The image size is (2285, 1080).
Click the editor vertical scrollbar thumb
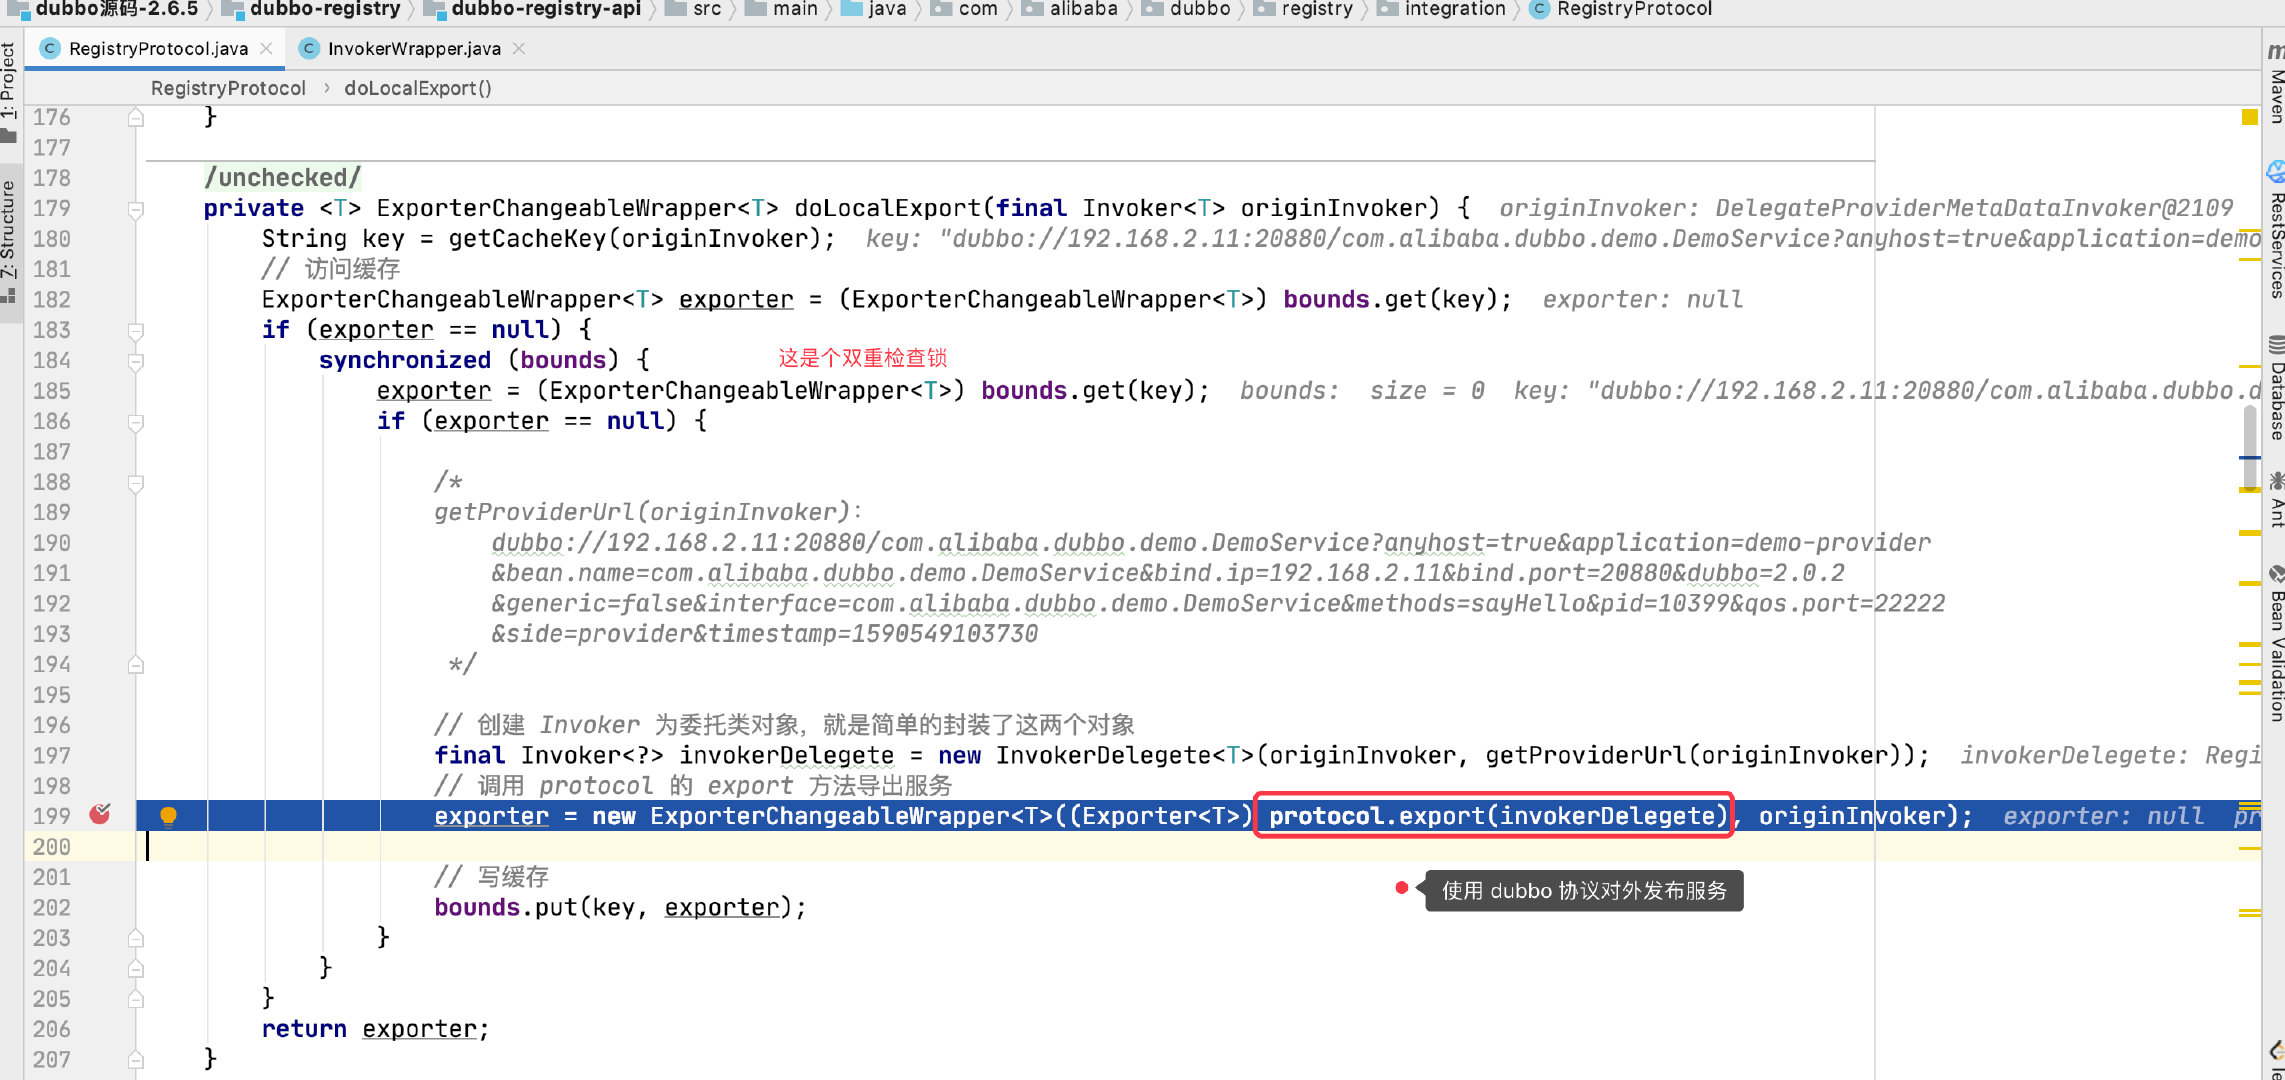[x=2249, y=448]
